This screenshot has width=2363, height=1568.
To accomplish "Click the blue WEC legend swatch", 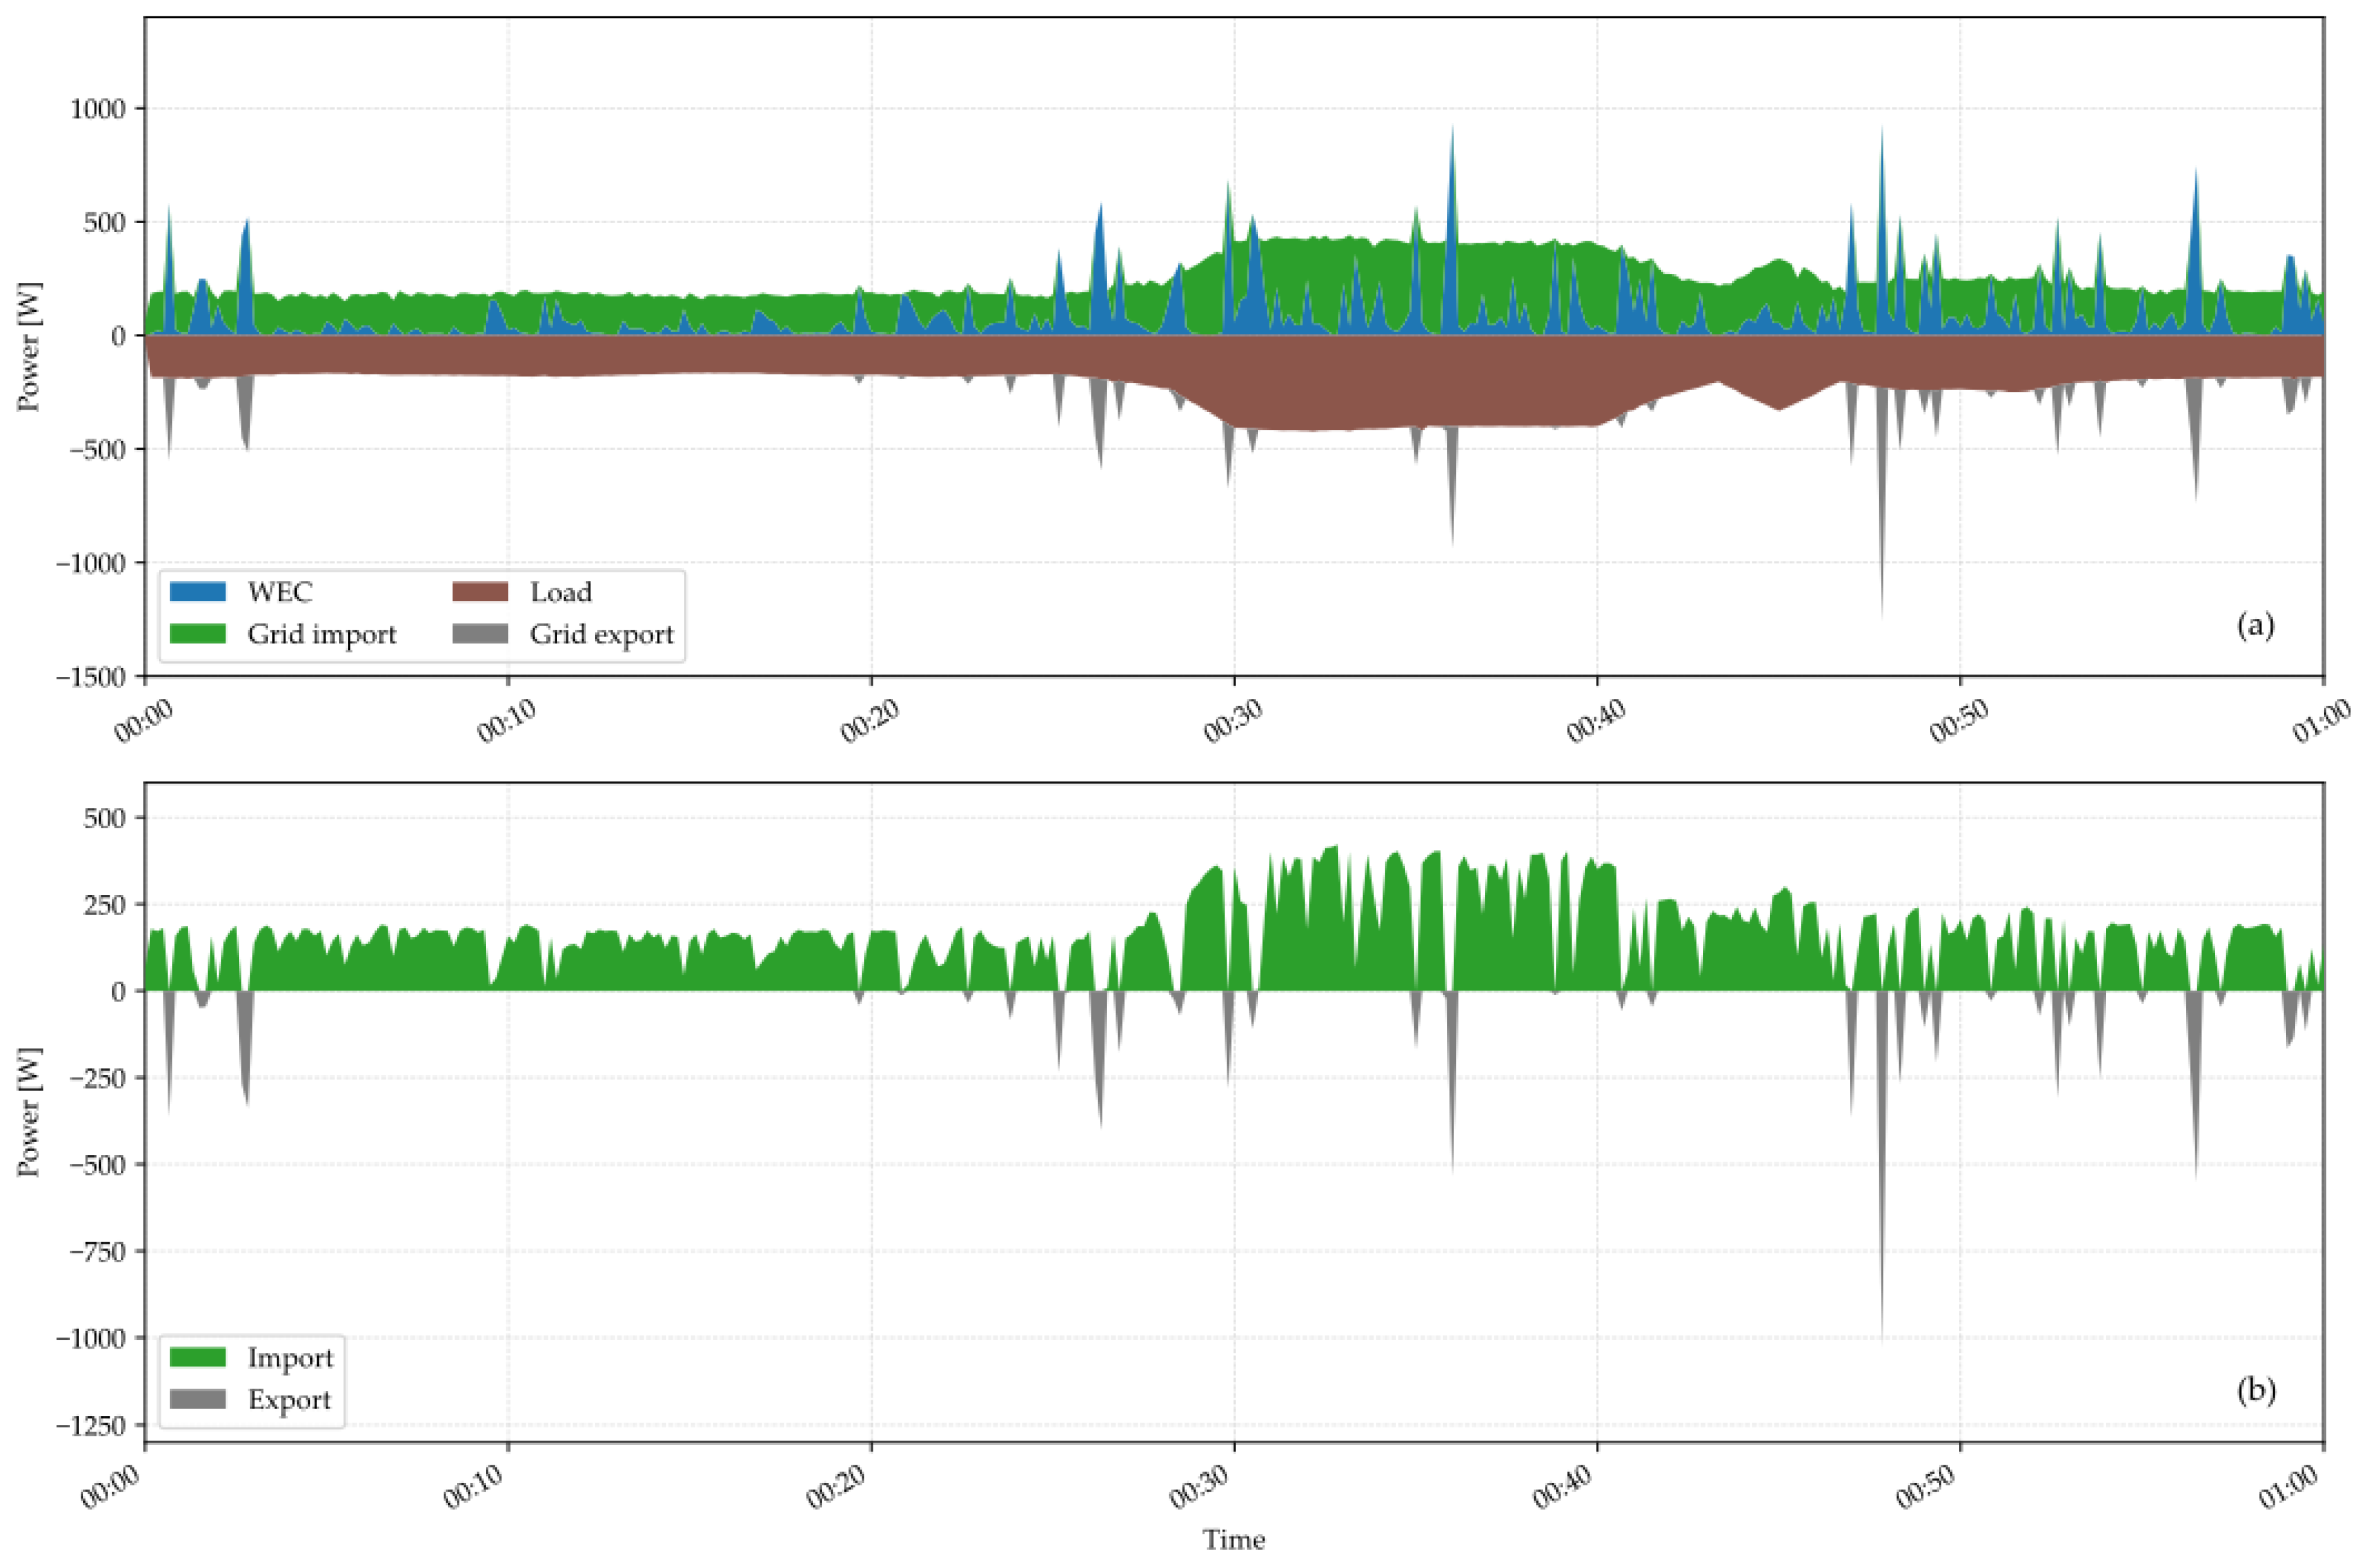I will coord(197,592).
